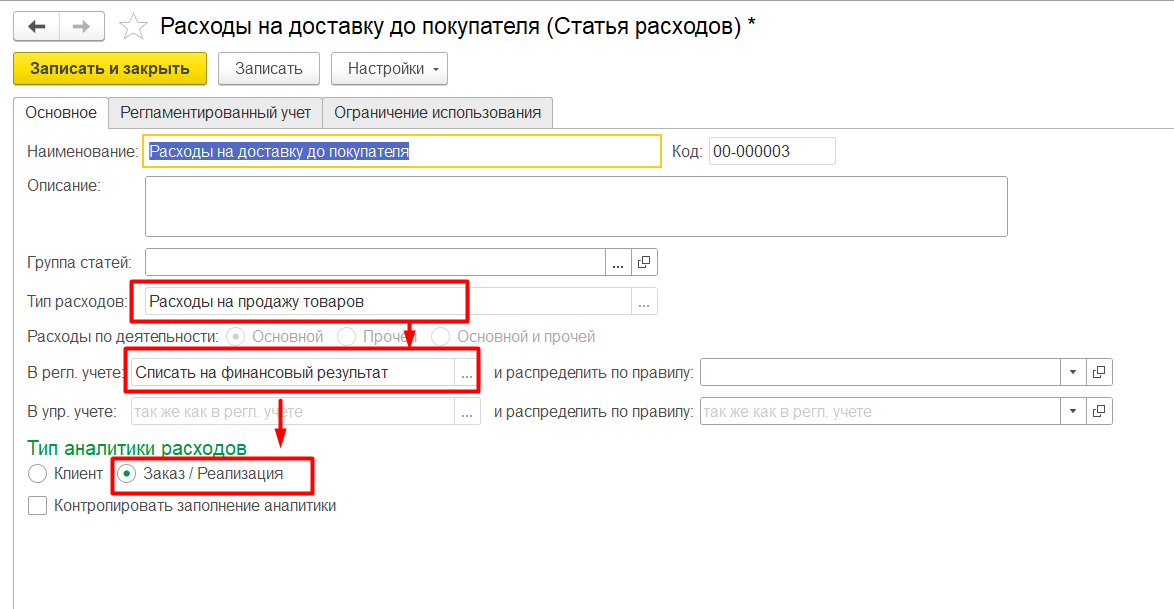Open the upr. distribution rule item icon
Viewport: 1174px width, 609px height.
coord(1099,411)
